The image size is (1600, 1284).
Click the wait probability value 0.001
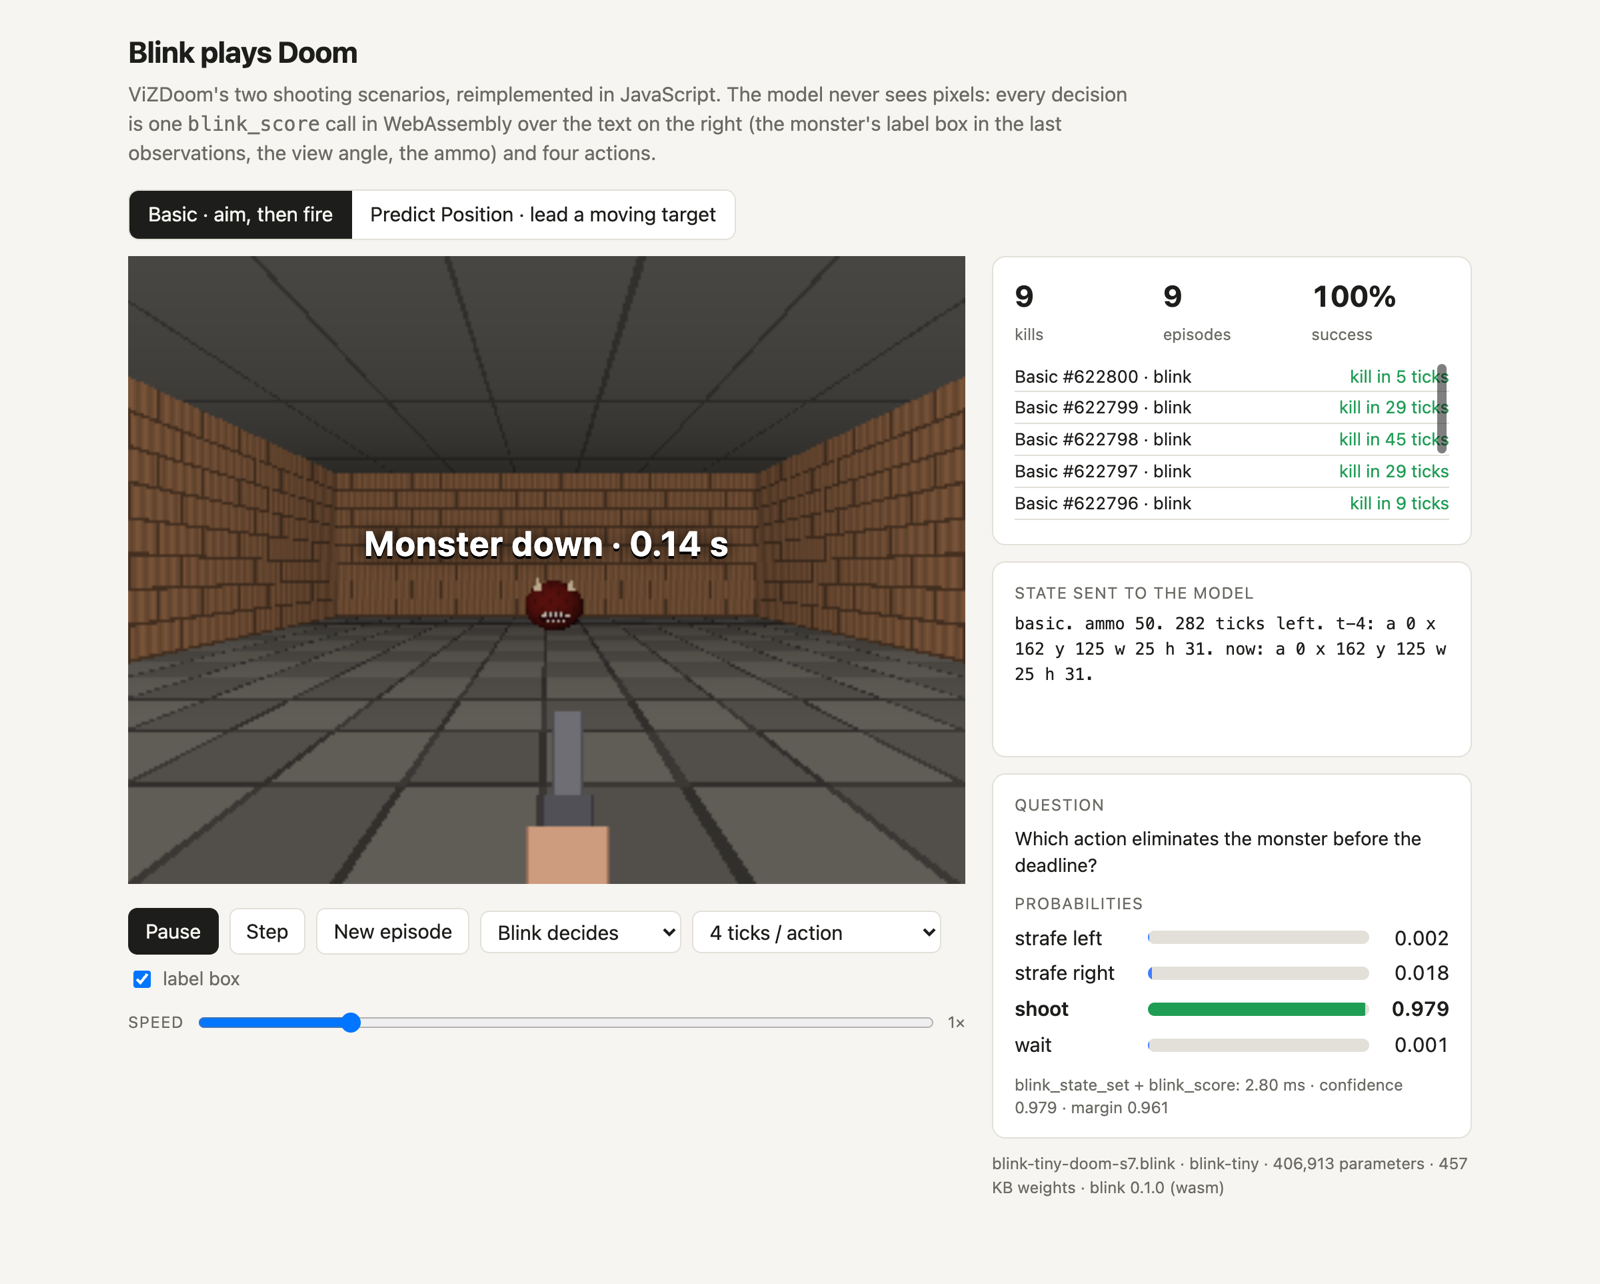tap(1421, 1045)
